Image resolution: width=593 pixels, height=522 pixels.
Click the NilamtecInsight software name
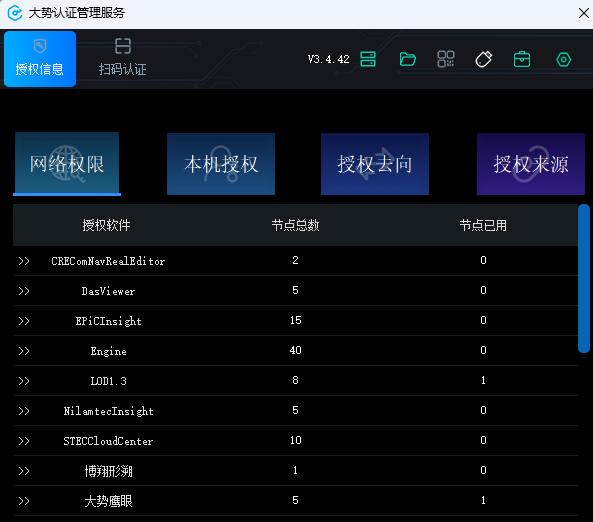pyautogui.click(x=108, y=411)
